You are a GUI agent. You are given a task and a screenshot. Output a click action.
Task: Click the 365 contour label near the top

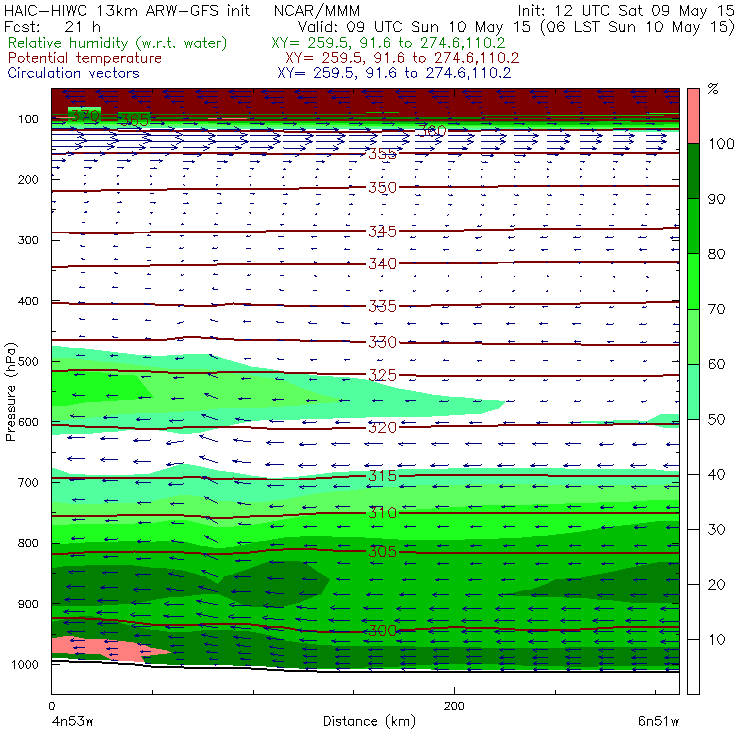point(134,120)
